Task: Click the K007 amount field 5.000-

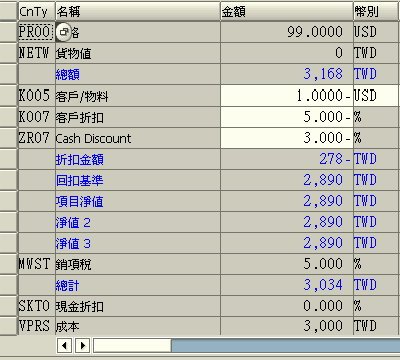Action: 287,117
